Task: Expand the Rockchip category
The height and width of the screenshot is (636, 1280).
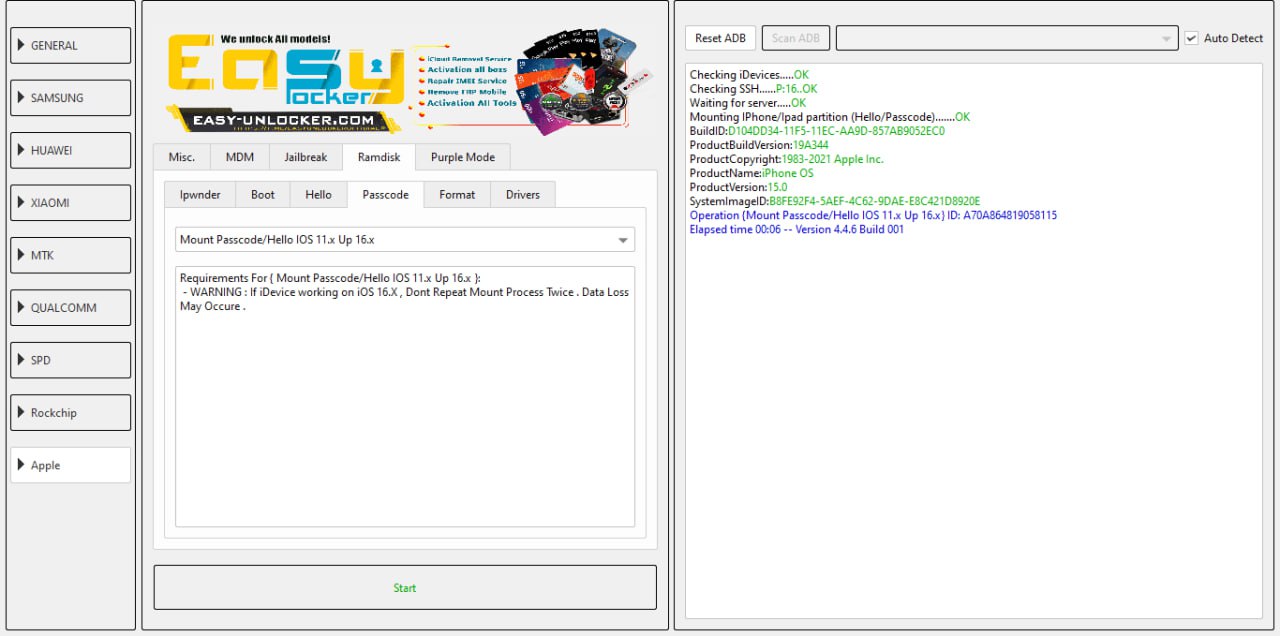Action: coord(71,413)
